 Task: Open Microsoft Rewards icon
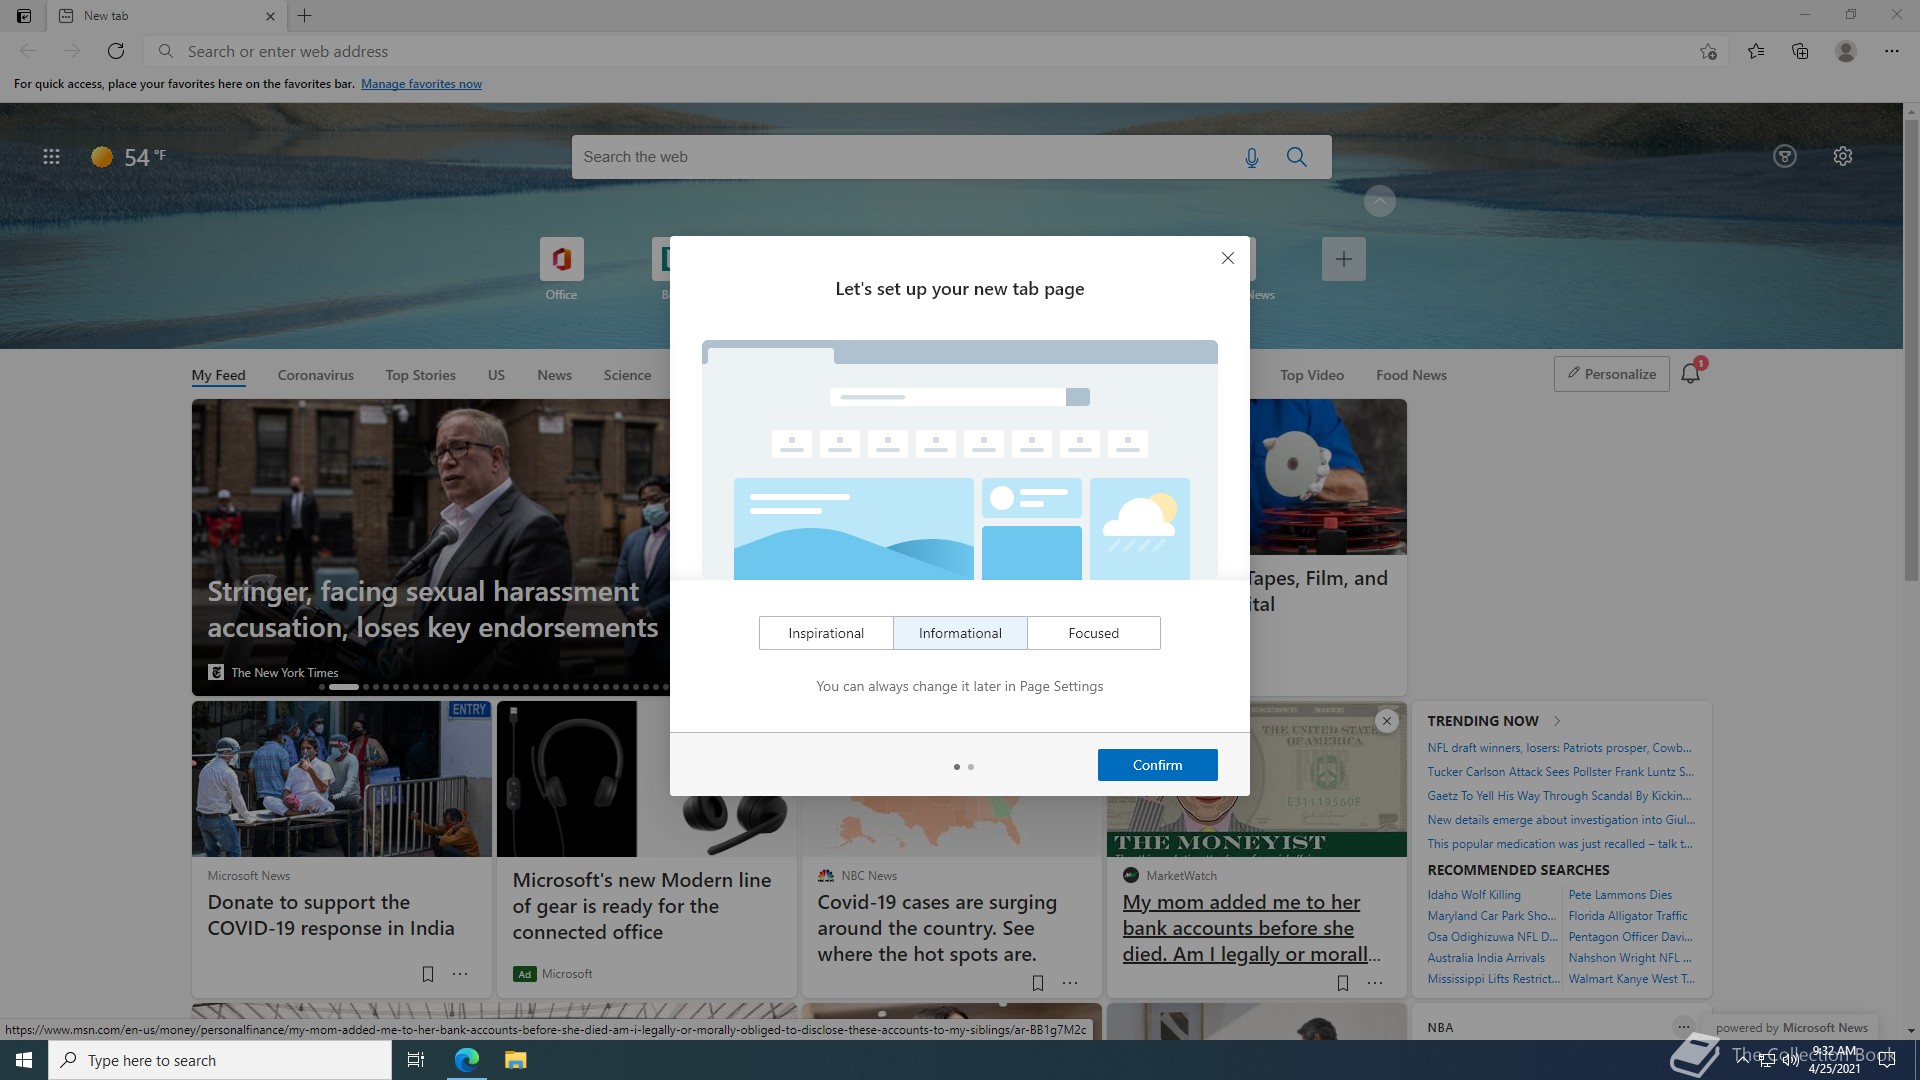[x=1785, y=156]
